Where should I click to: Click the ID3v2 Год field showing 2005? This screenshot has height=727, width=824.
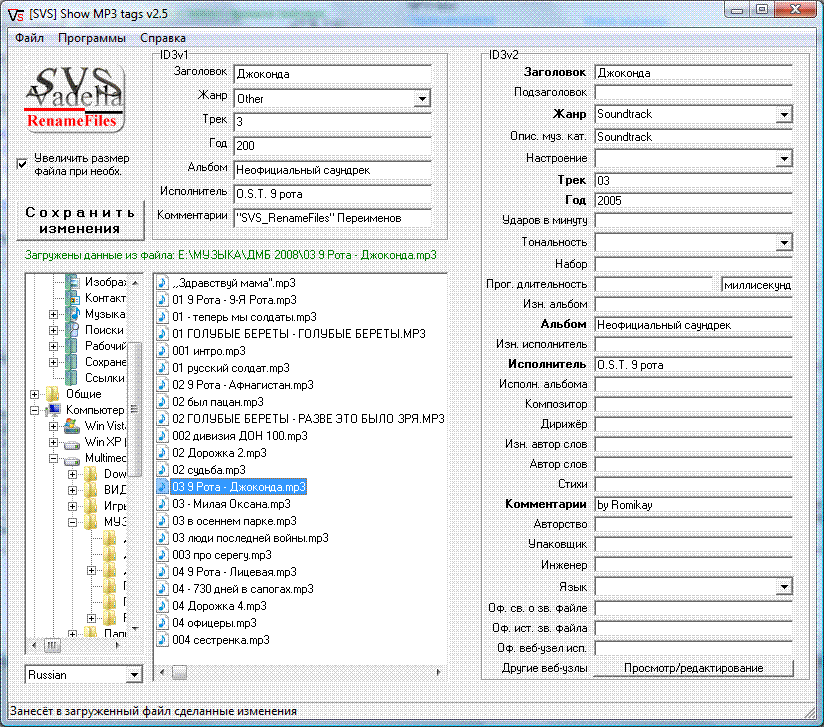[x=693, y=201]
